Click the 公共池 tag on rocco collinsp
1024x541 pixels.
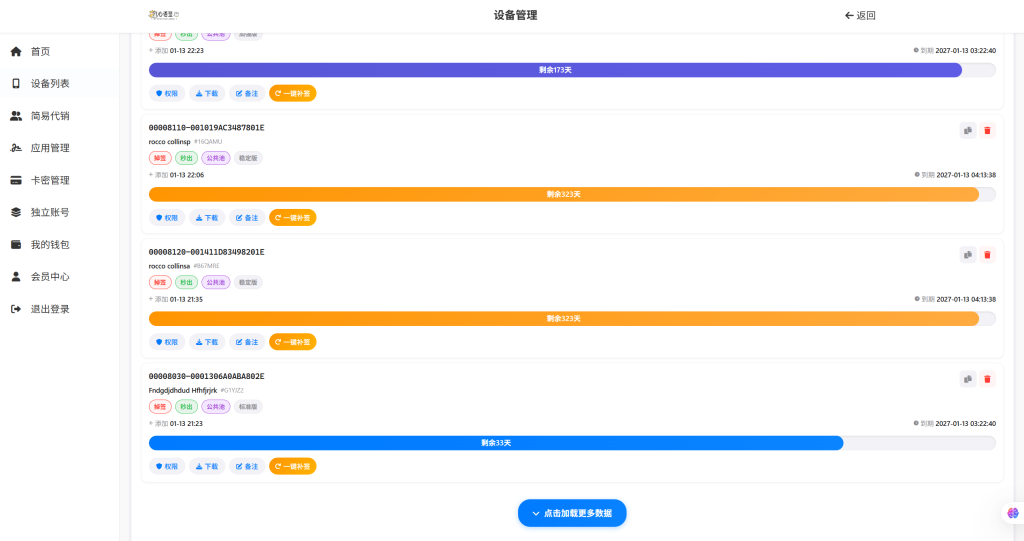[216, 158]
